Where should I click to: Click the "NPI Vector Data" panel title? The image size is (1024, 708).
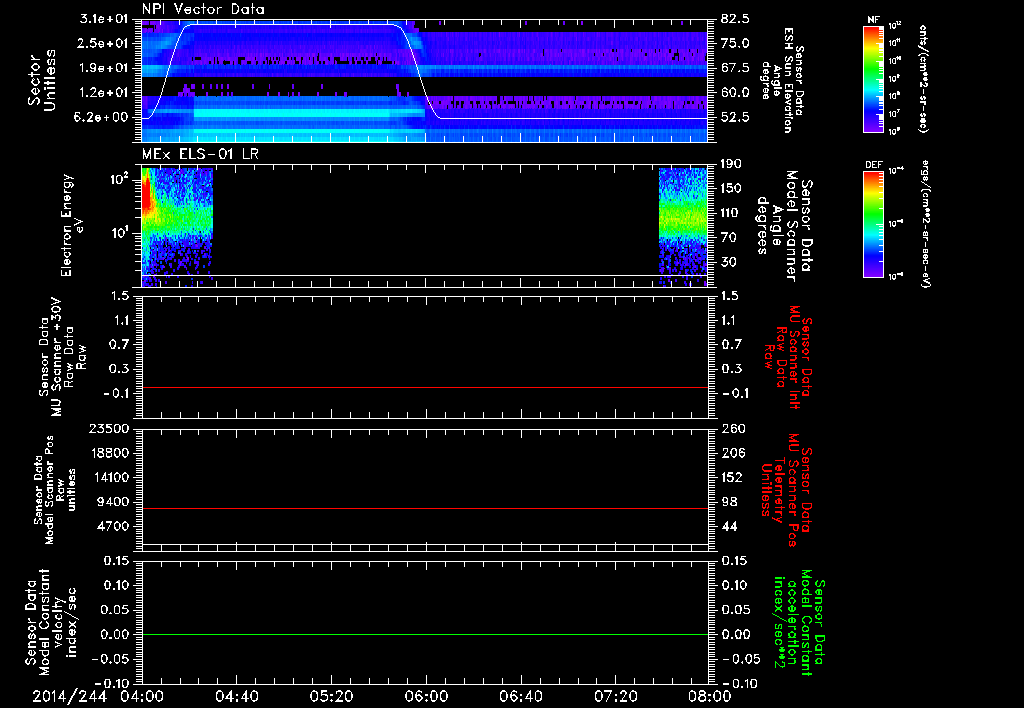pyautogui.click(x=203, y=9)
